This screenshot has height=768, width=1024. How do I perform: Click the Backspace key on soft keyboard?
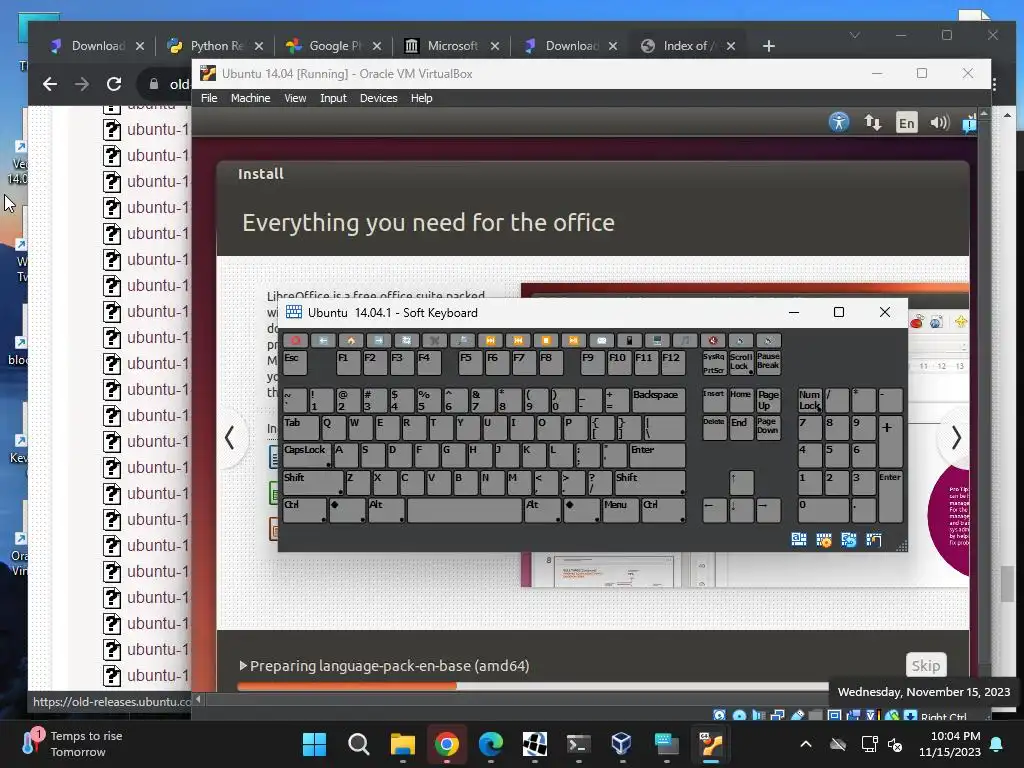(x=658, y=400)
